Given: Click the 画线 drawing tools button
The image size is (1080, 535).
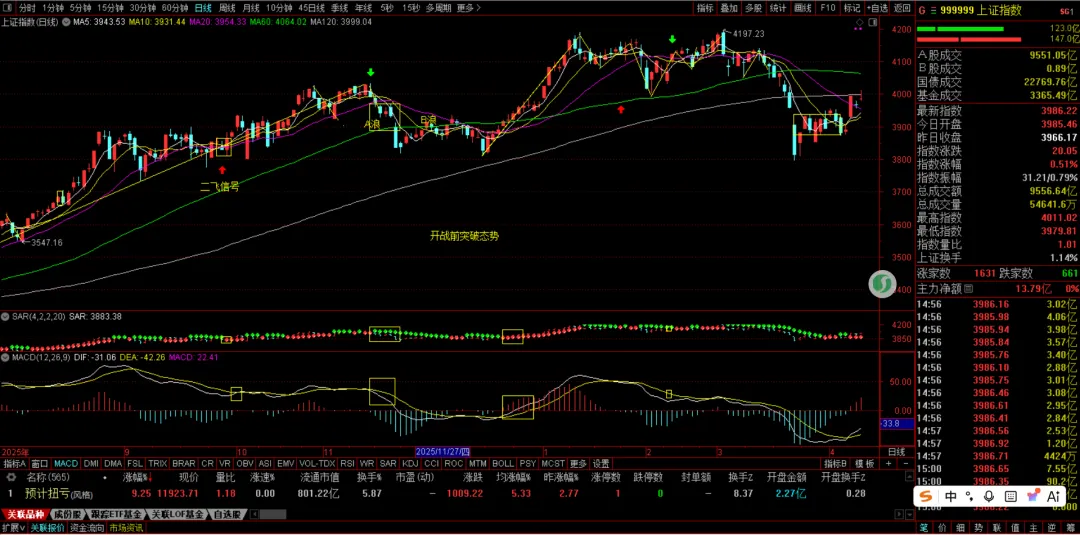Looking at the screenshot, I should click(x=802, y=8).
